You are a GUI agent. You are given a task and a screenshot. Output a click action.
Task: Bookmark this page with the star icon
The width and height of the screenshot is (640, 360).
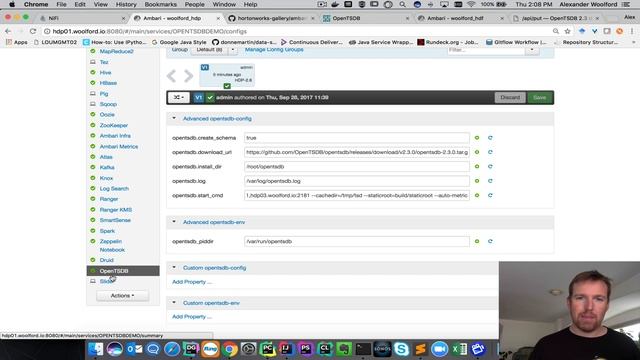coord(567,31)
